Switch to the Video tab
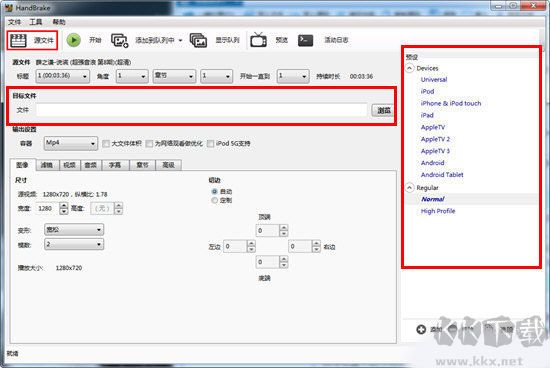 tap(69, 165)
